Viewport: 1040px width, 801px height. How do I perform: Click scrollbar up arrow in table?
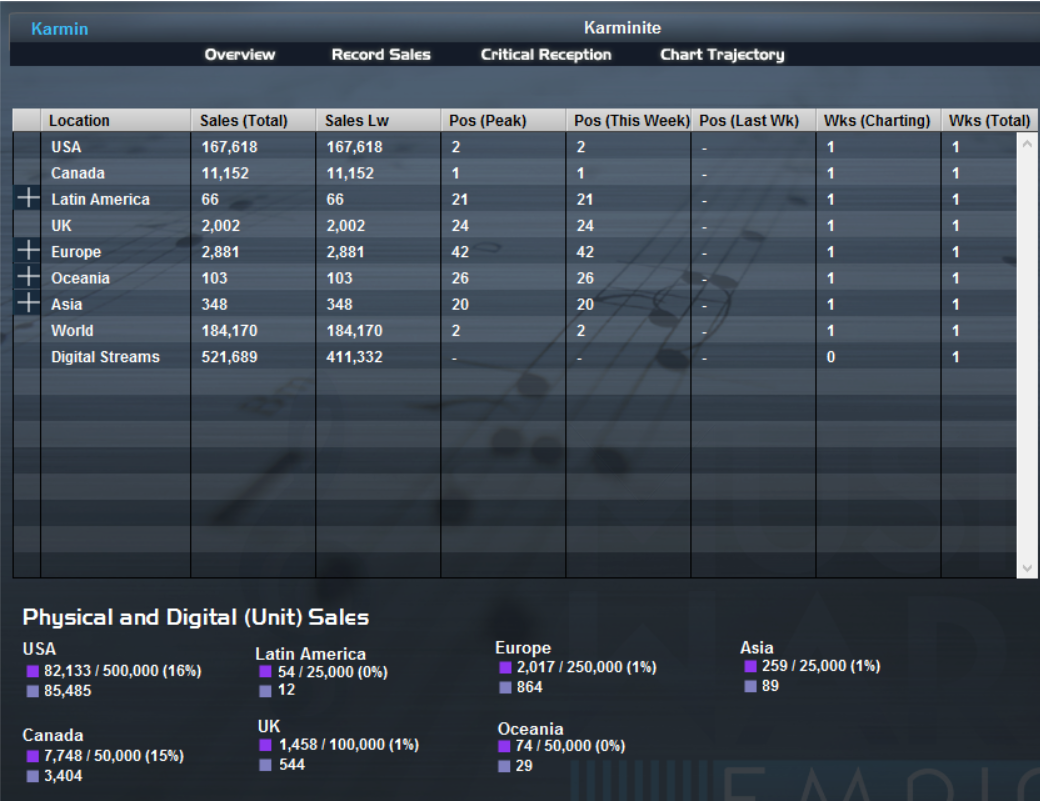point(1027,143)
